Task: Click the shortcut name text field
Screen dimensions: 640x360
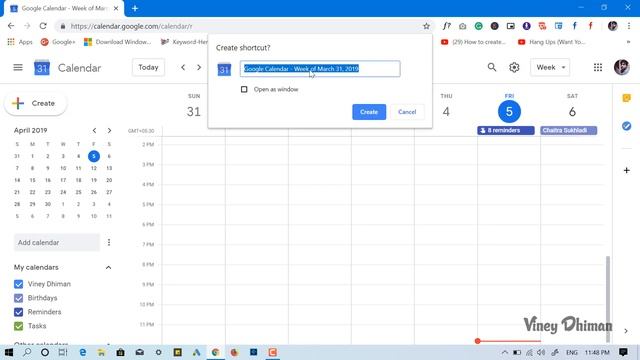Action: tap(320, 69)
